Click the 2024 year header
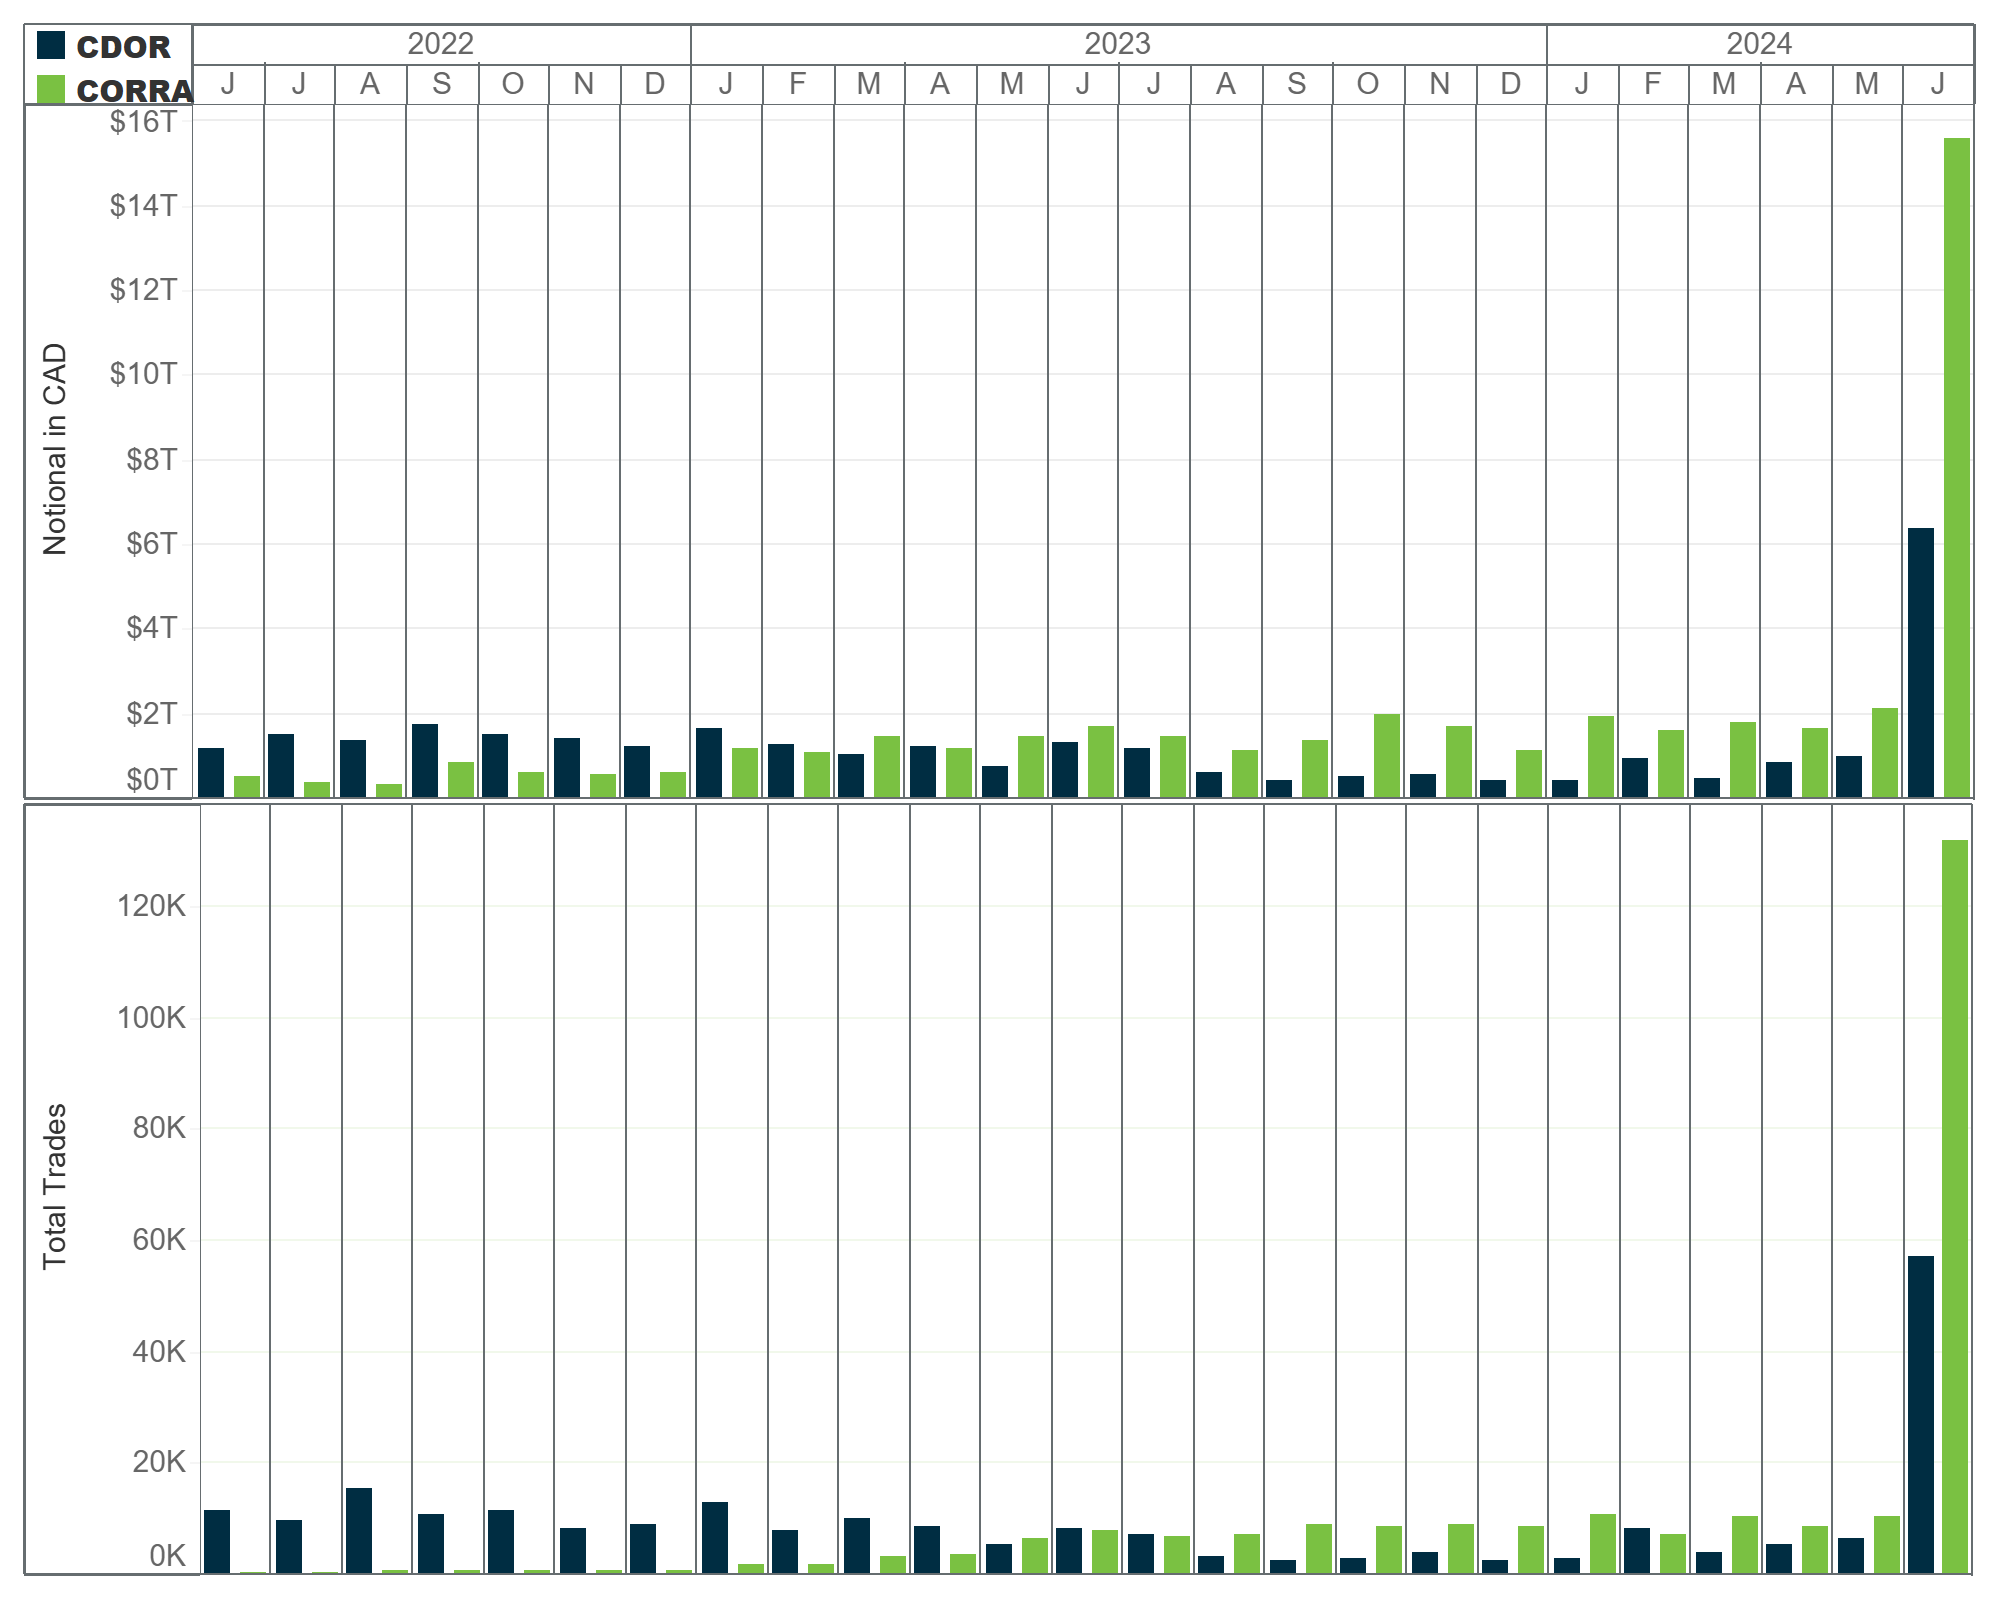Image resolution: width=2000 pixels, height=1600 pixels. click(x=1759, y=44)
